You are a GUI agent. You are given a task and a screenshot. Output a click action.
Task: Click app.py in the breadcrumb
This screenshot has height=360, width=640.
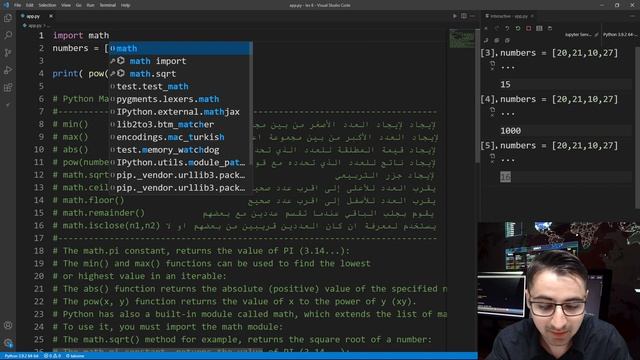coord(35,26)
